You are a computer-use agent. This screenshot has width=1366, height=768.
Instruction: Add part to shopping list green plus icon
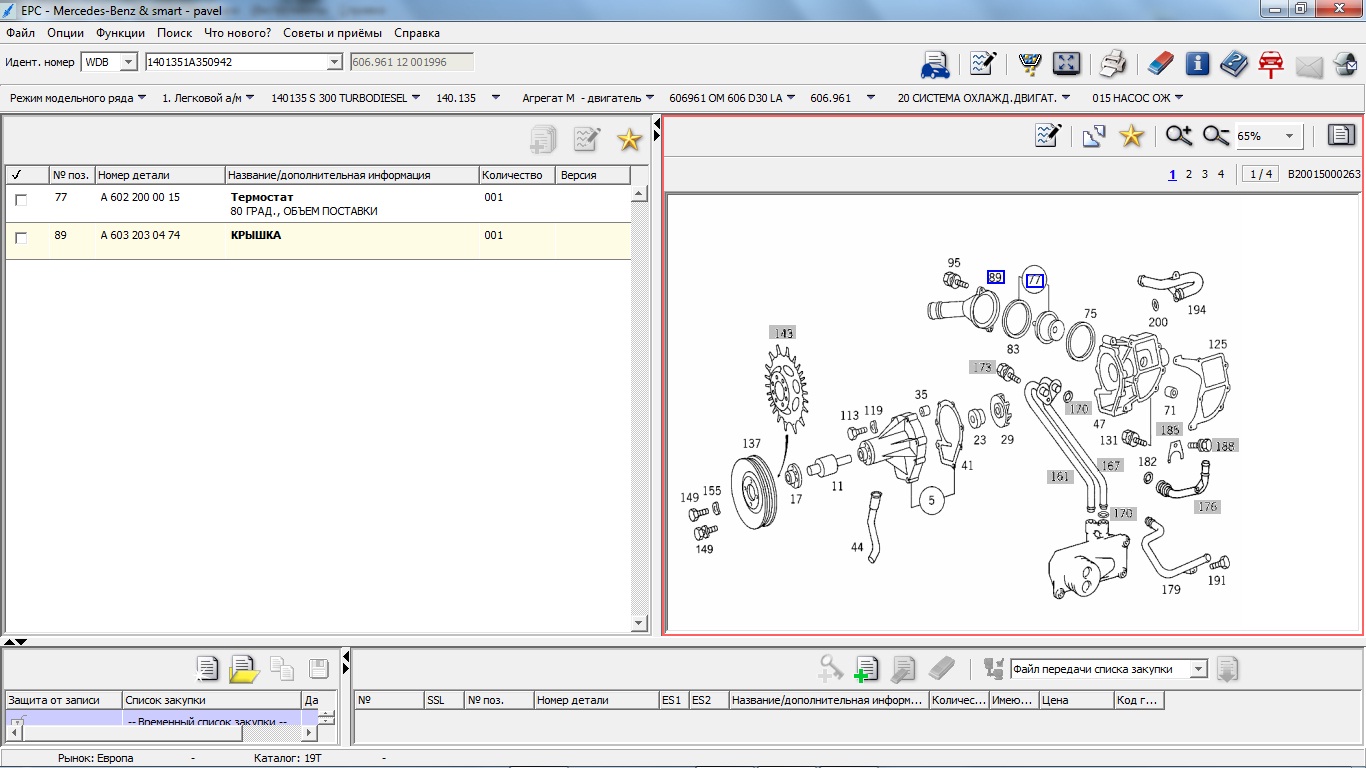pyautogui.click(x=866, y=669)
